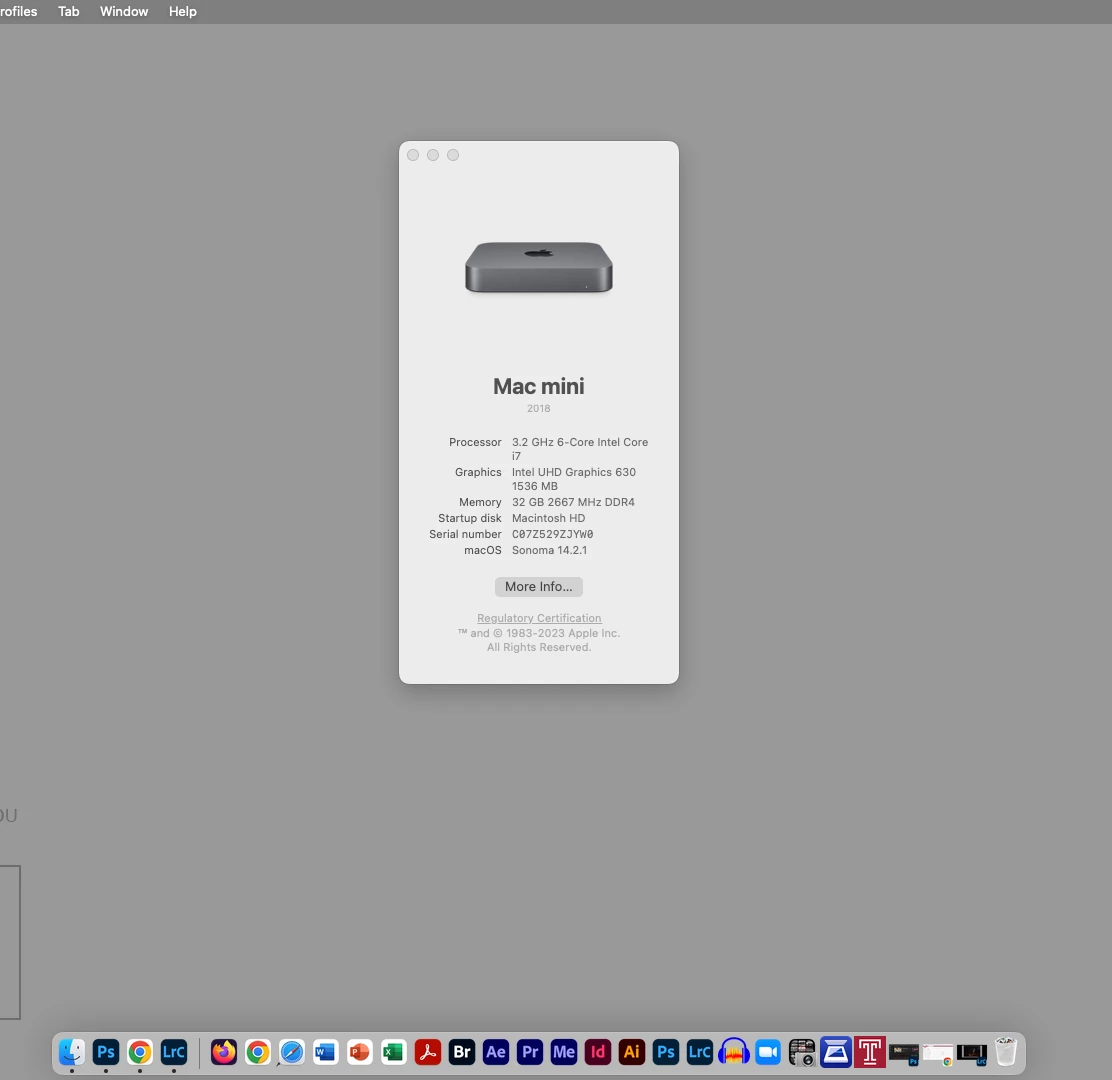Launch Audacity headphones icon in Dock
The width and height of the screenshot is (1112, 1080).
tap(734, 1052)
